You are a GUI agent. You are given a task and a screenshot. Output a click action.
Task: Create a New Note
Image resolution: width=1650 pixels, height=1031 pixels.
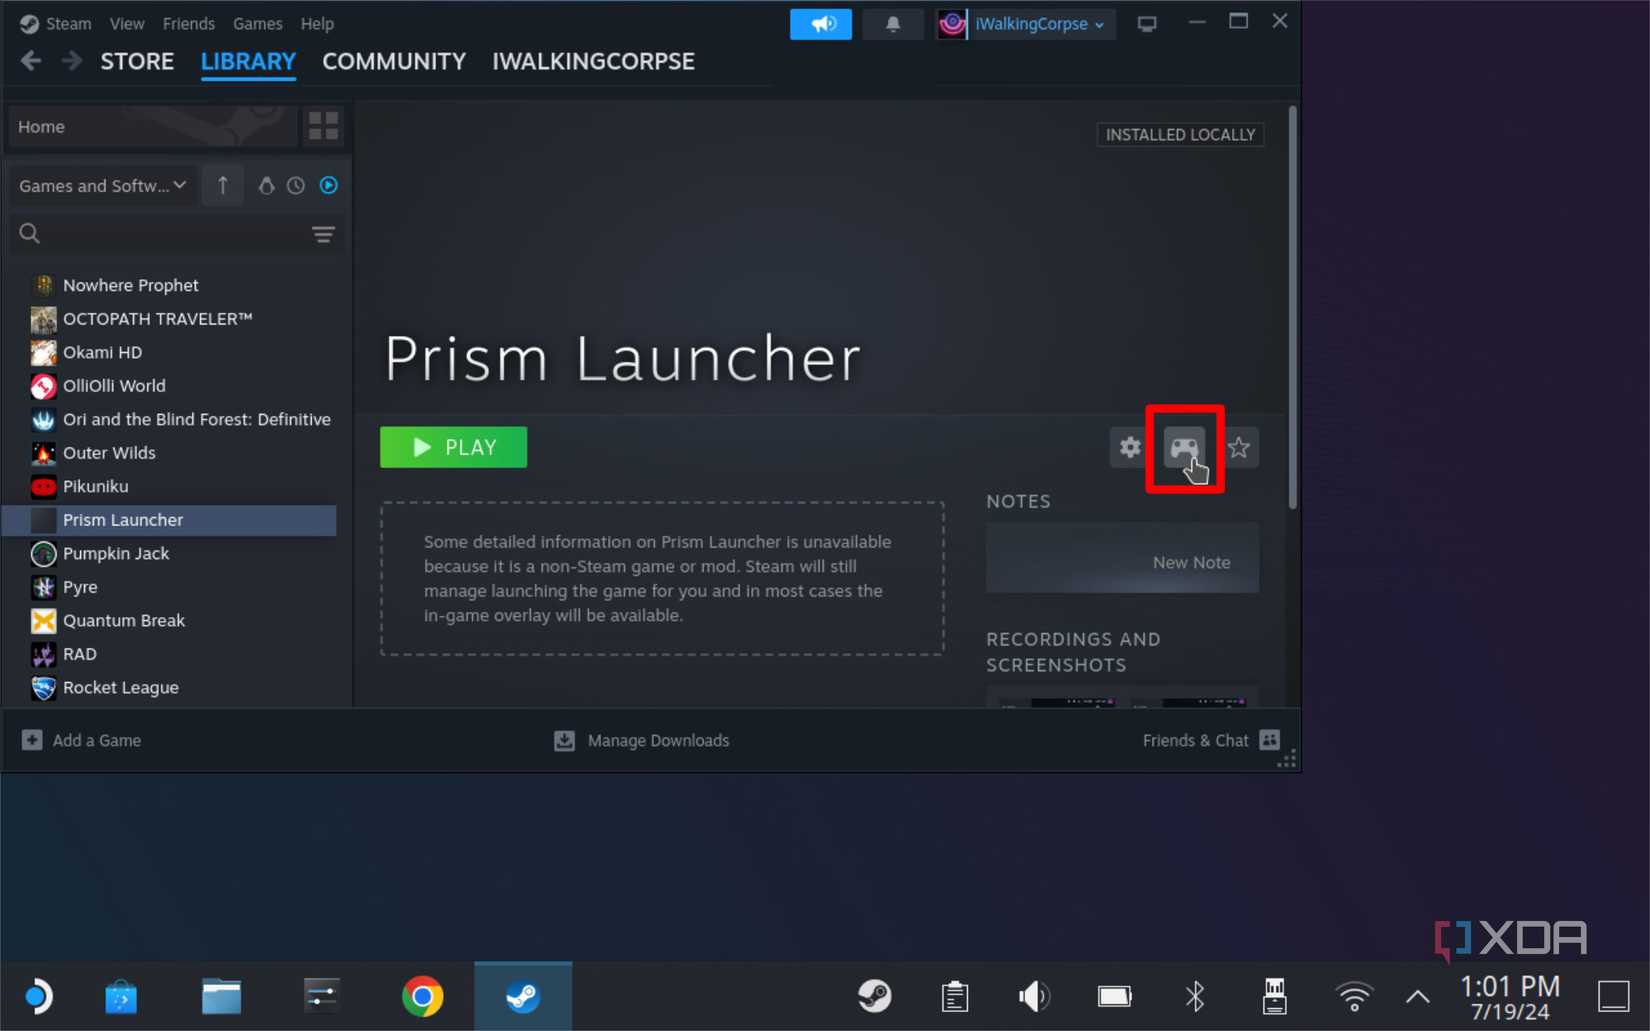coord(1122,558)
